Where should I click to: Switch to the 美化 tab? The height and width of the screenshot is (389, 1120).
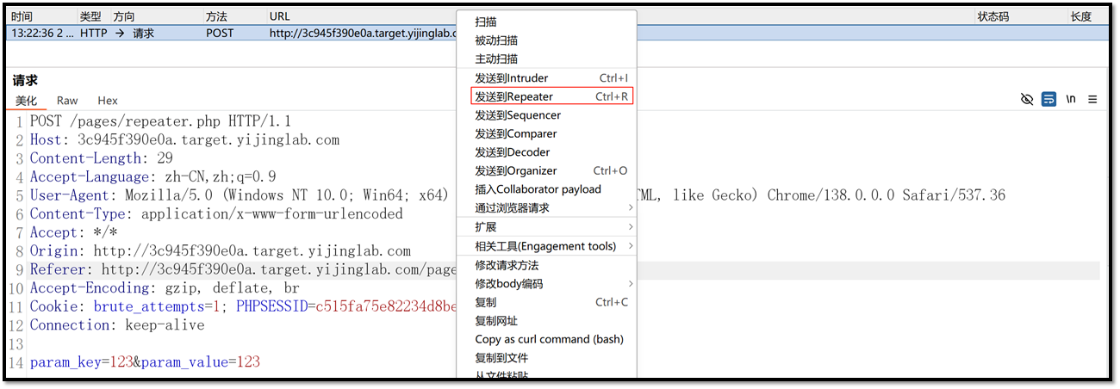click(x=26, y=101)
